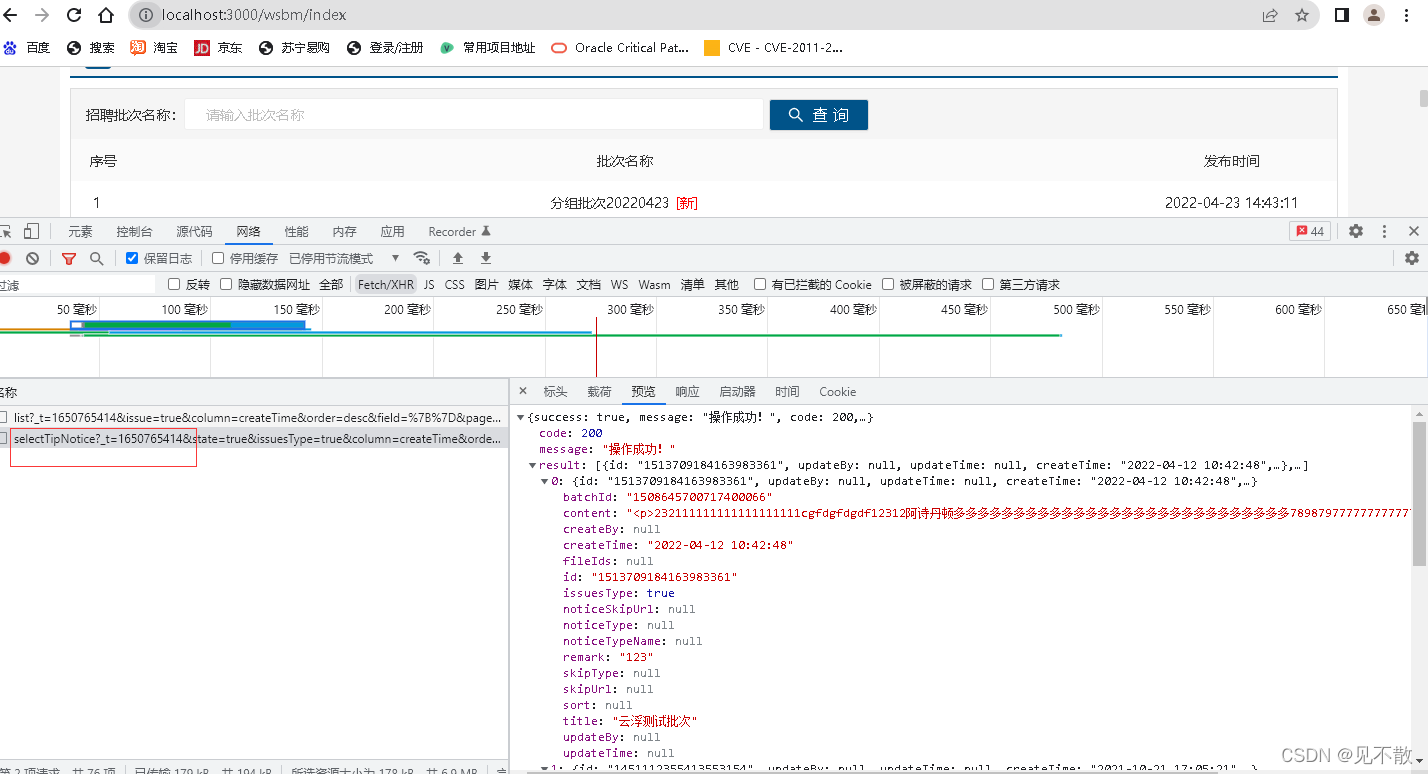Switch to the 控制台 panel tab
The image size is (1428, 774).
pos(134,231)
